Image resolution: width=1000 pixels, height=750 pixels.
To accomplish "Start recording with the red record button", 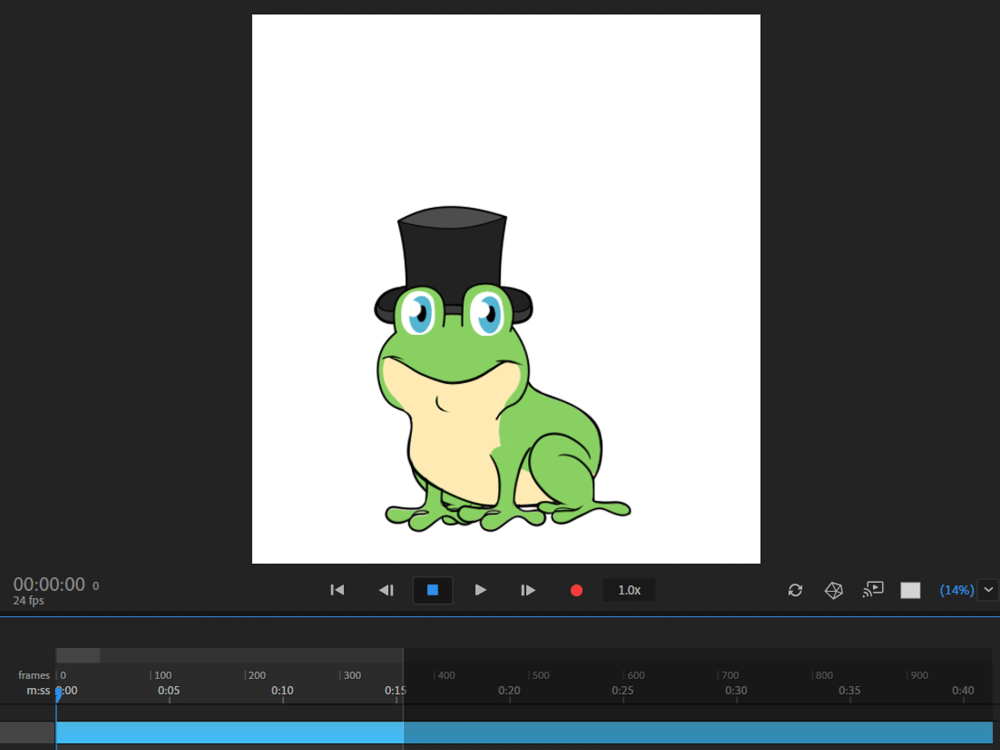I will click(576, 590).
